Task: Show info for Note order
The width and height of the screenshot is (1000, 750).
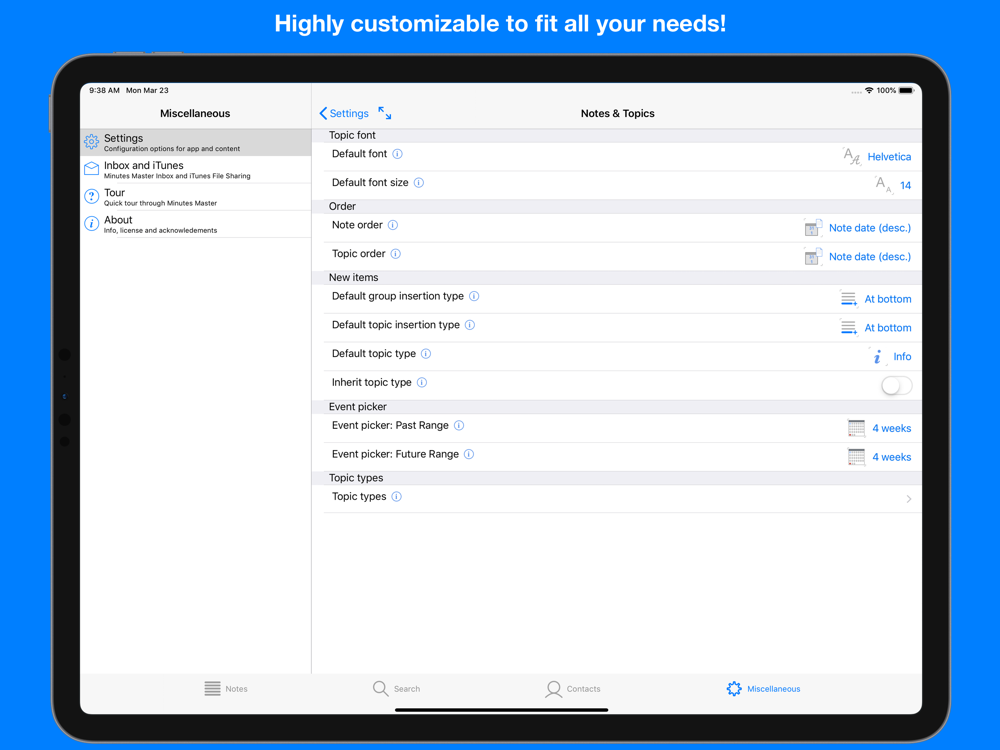Action: (x=393, y=225)
